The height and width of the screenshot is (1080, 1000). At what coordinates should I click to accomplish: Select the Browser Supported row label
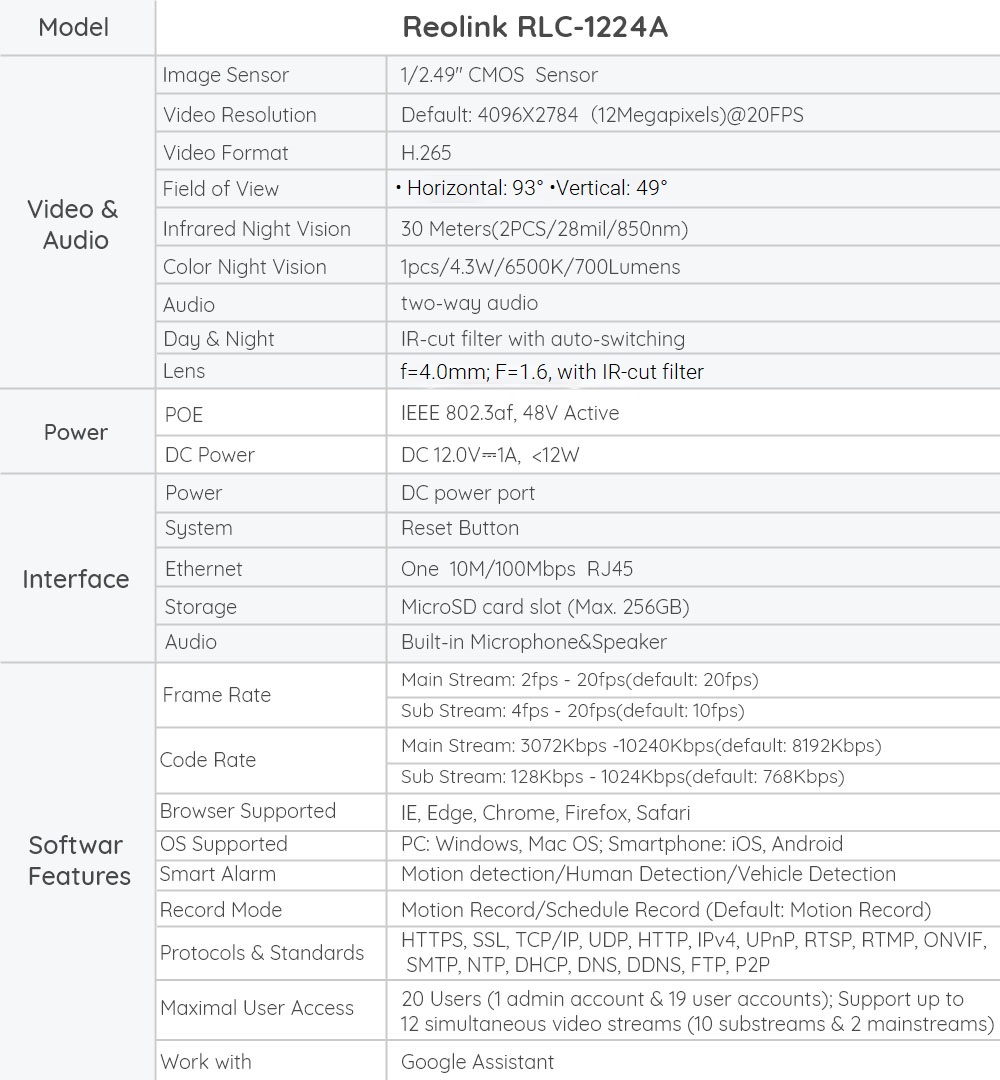(248, 811)
